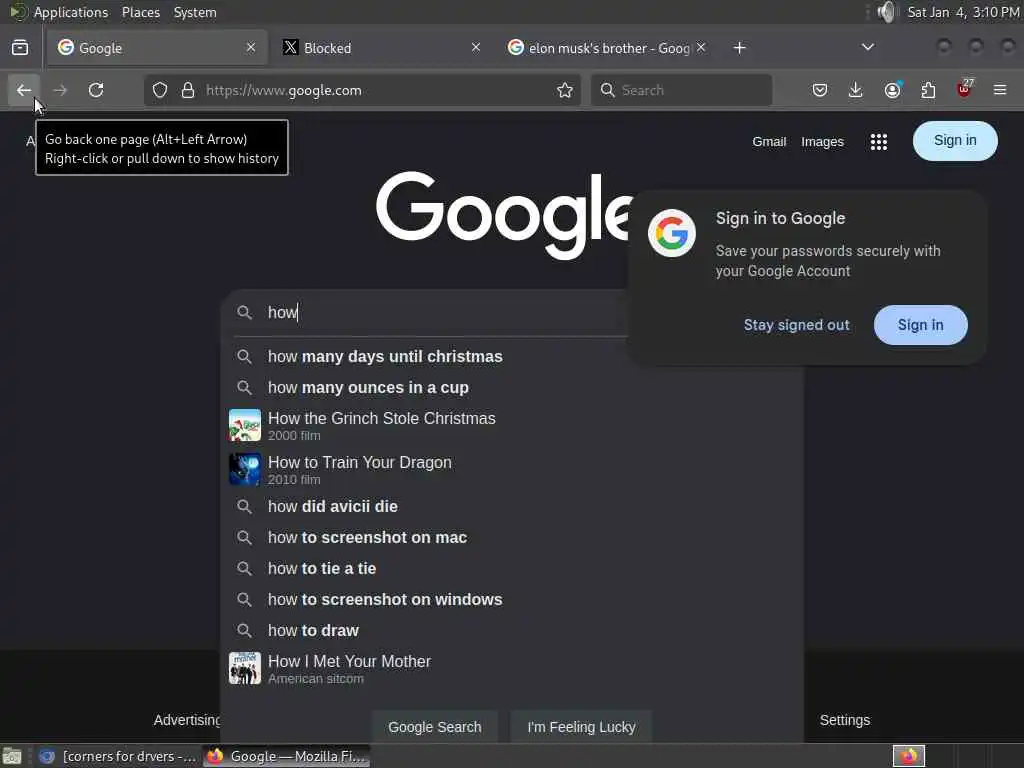Image resolution: width=1024 pixels, height=768 pixels.
Task: Click the volume speaker icon in panel
Action: pyautogui.click(x=886, y=12)
